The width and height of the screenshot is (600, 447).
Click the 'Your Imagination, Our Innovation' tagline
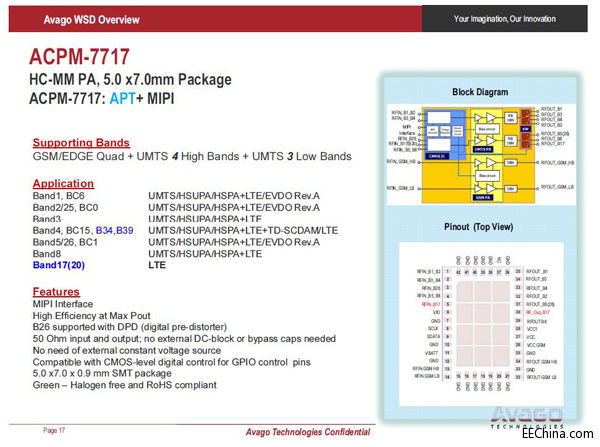(505, 19)
